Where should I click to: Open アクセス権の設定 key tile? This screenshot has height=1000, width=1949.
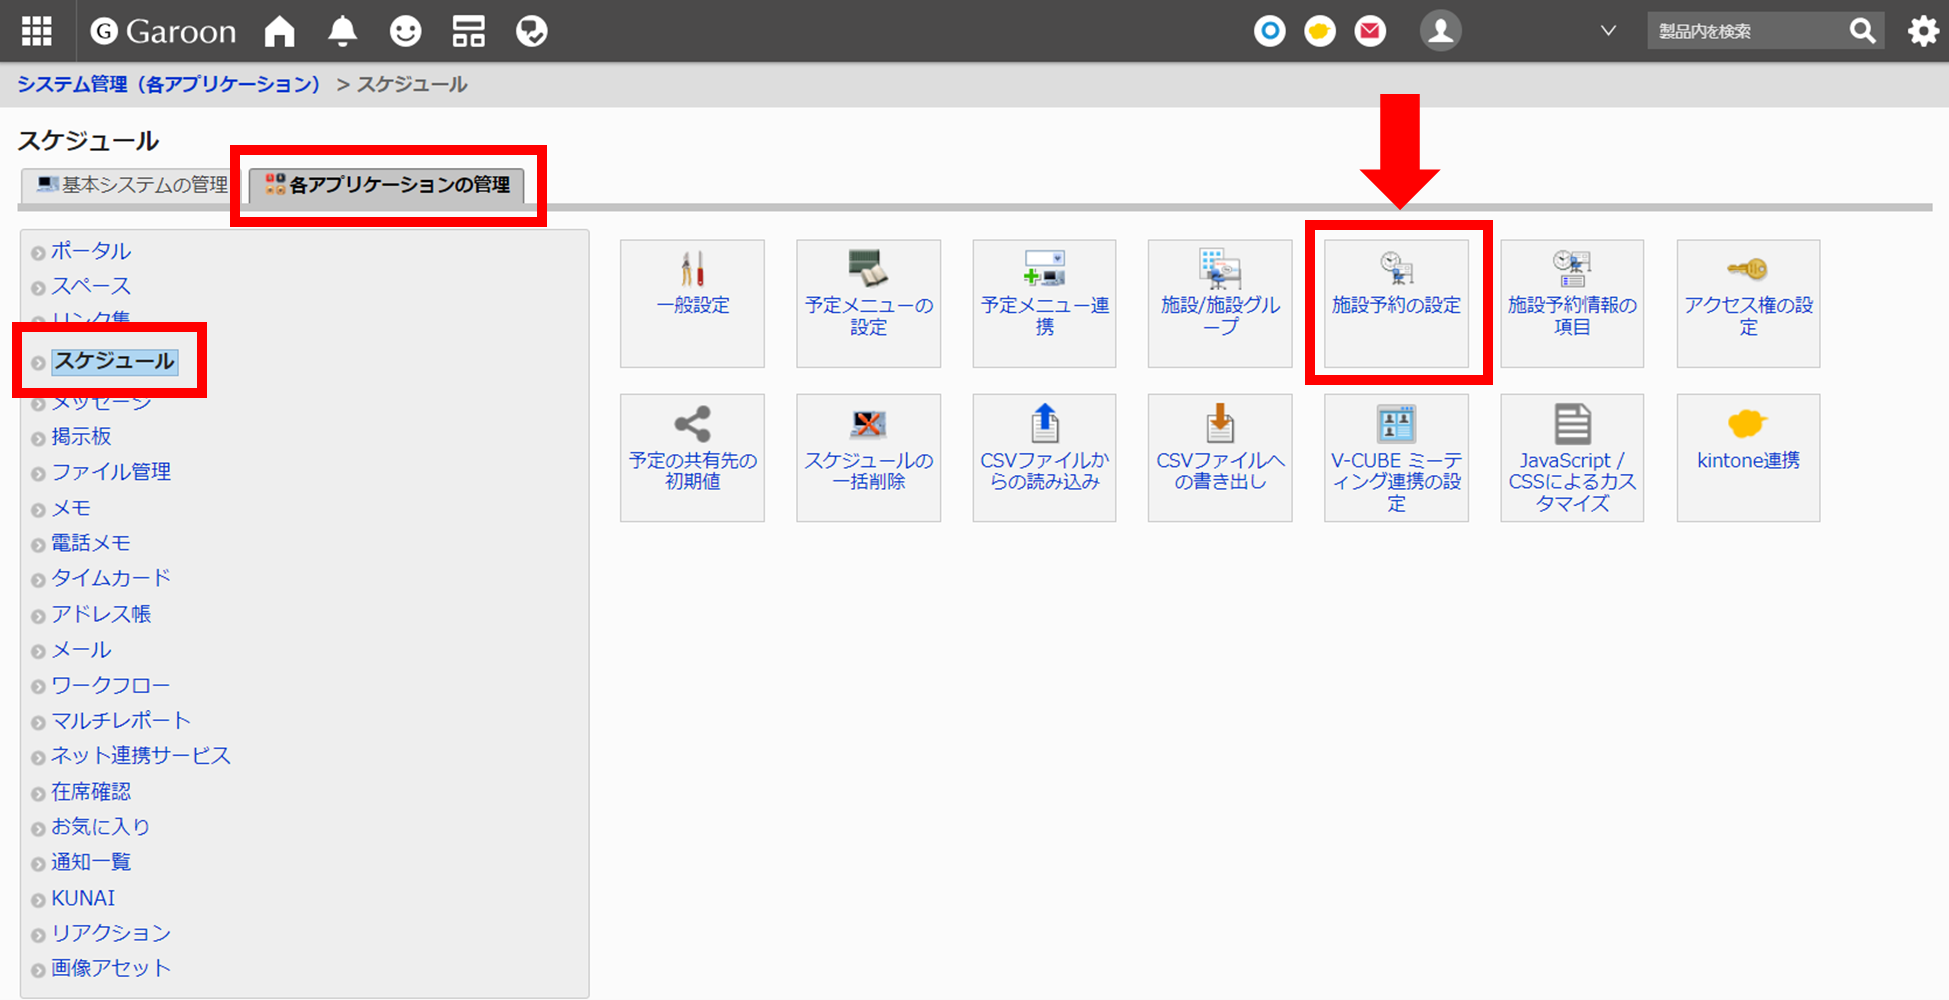pos(1747,303)
